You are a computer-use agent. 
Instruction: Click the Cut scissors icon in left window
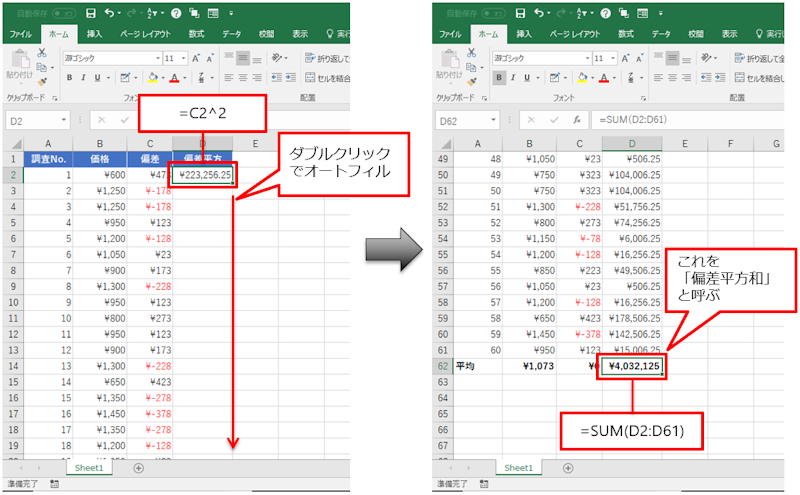[x=41, y=53]
